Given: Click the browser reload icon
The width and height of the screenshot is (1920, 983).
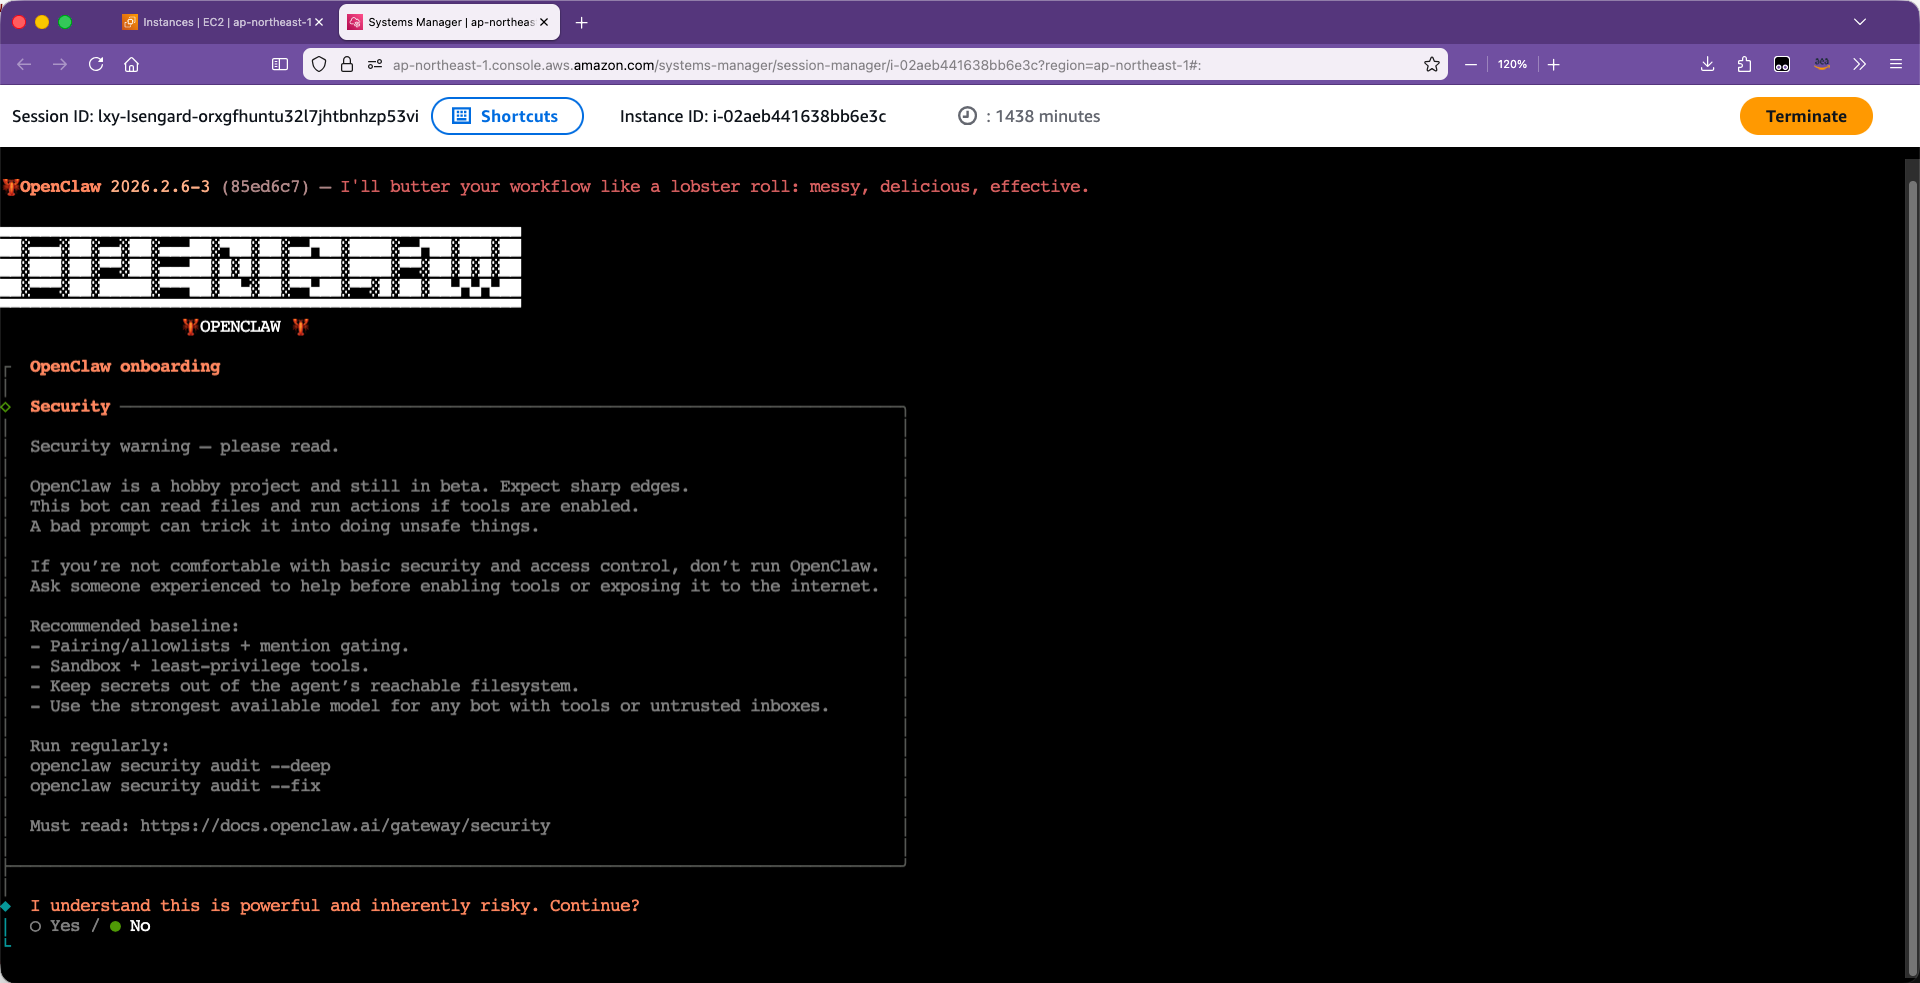Looking at the screenshot, I should 96,64.
